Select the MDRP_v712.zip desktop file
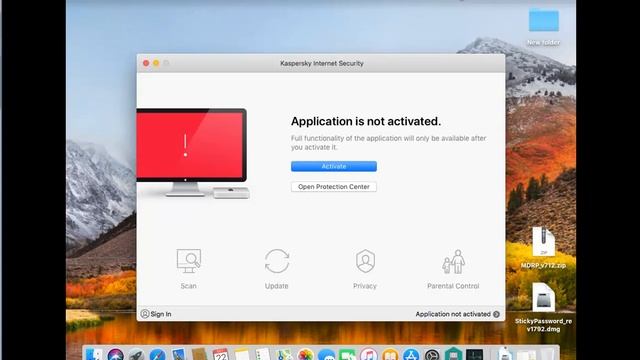Screen dimensions: 640x360 (x=543, y=247)
